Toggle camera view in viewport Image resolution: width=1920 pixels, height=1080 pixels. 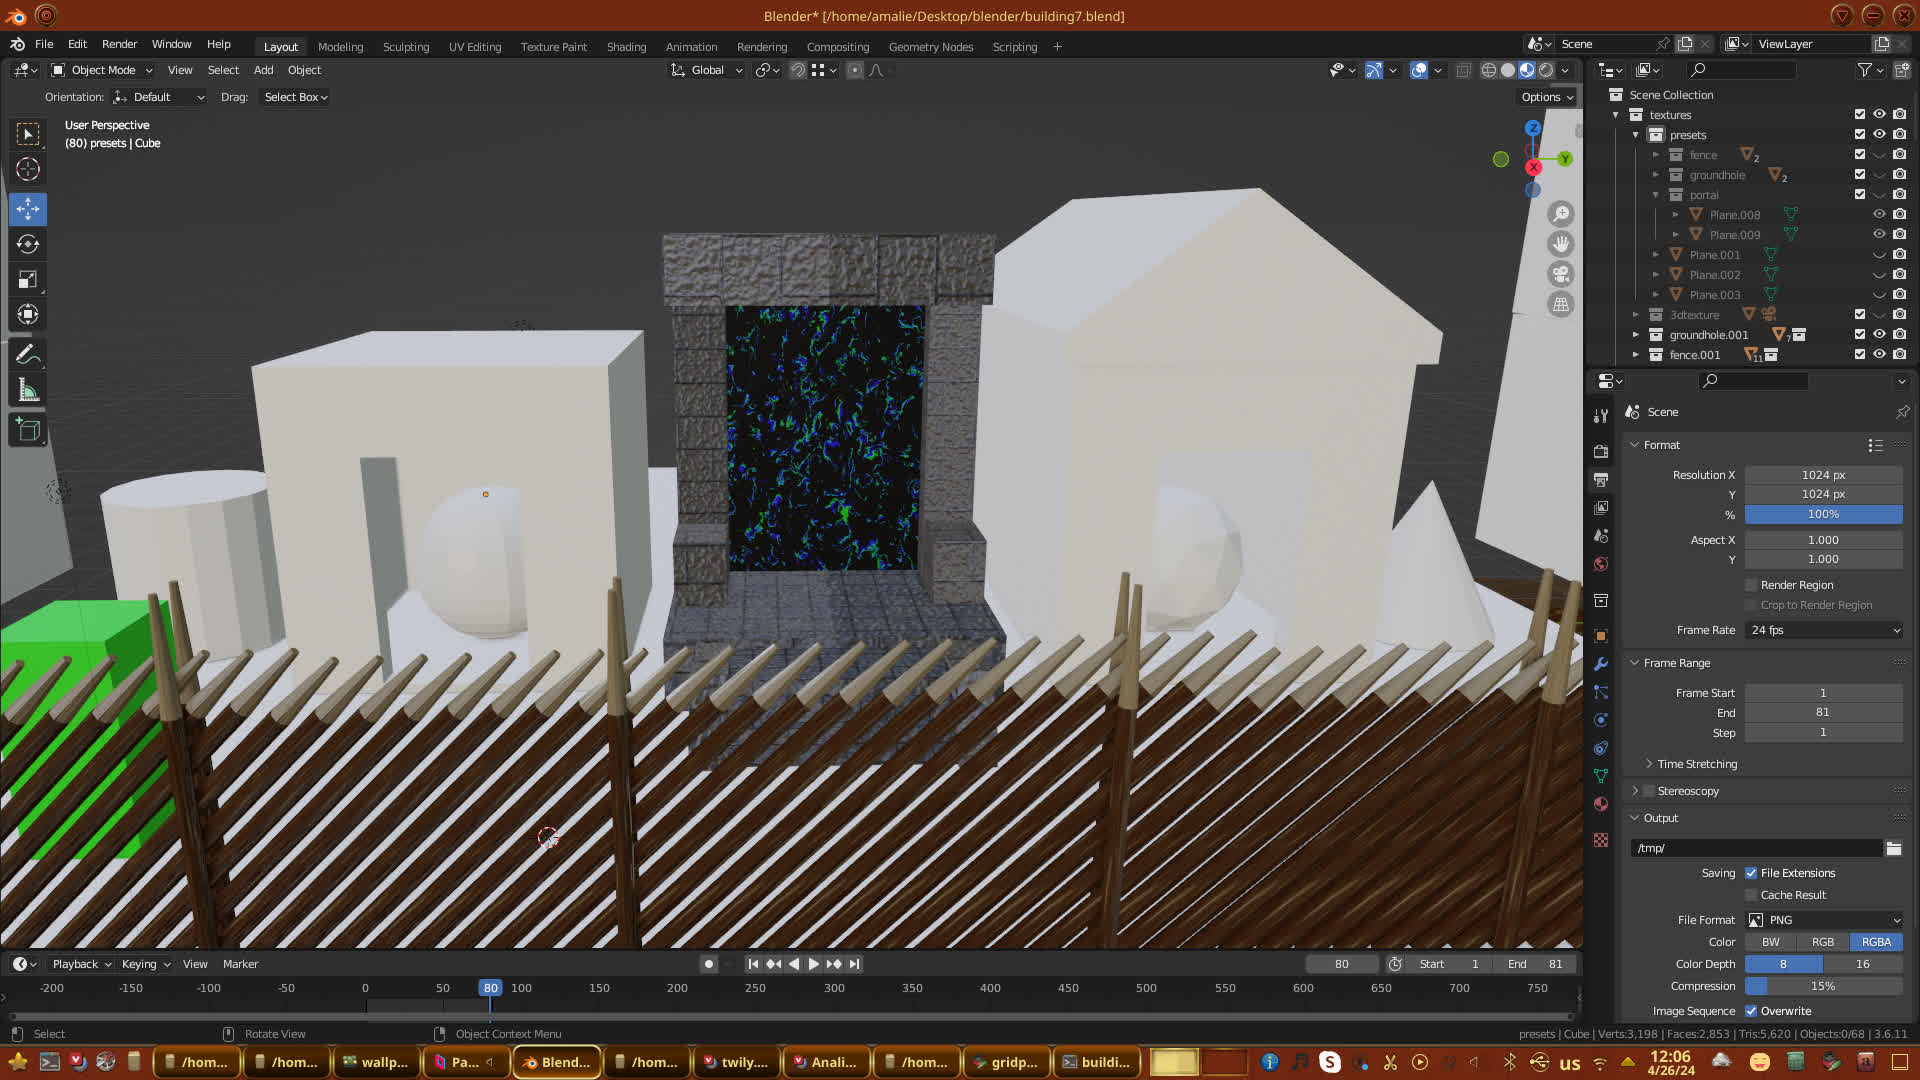1560,274
